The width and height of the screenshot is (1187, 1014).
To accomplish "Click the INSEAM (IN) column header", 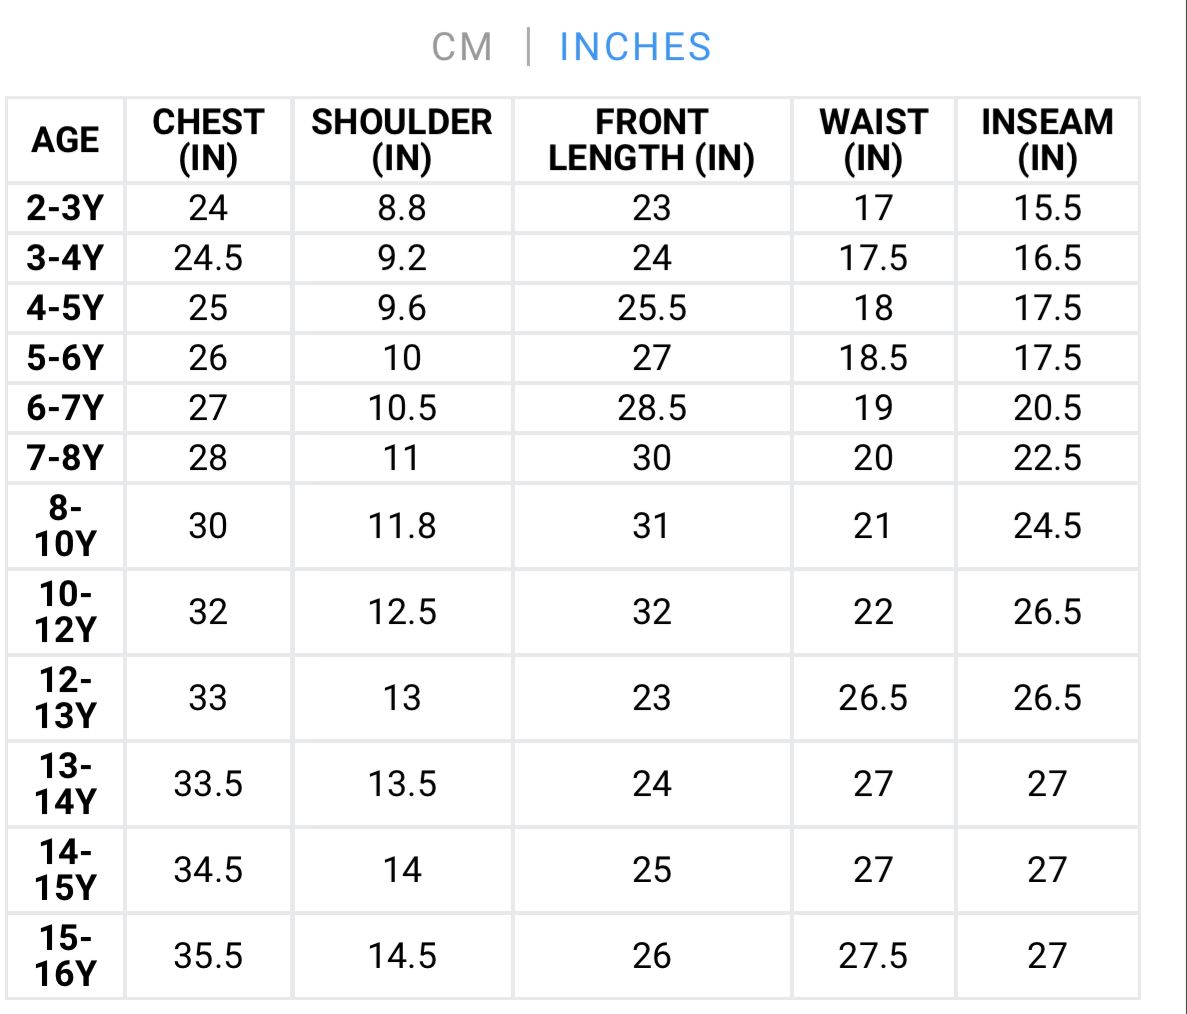I will point(1047,140).
